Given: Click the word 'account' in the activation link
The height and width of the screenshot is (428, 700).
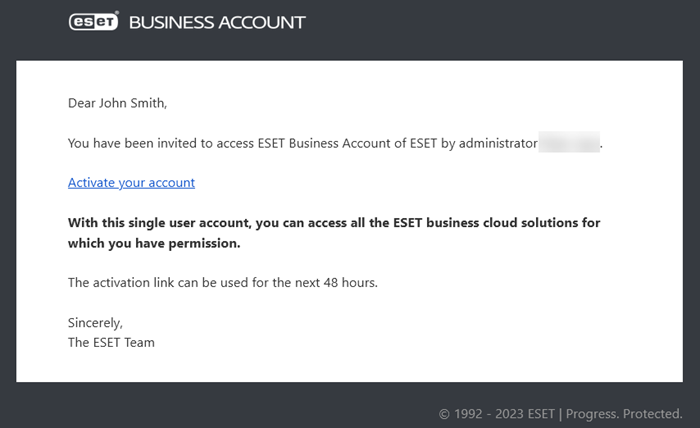Looking at the screenshot, I should point(171,183).
